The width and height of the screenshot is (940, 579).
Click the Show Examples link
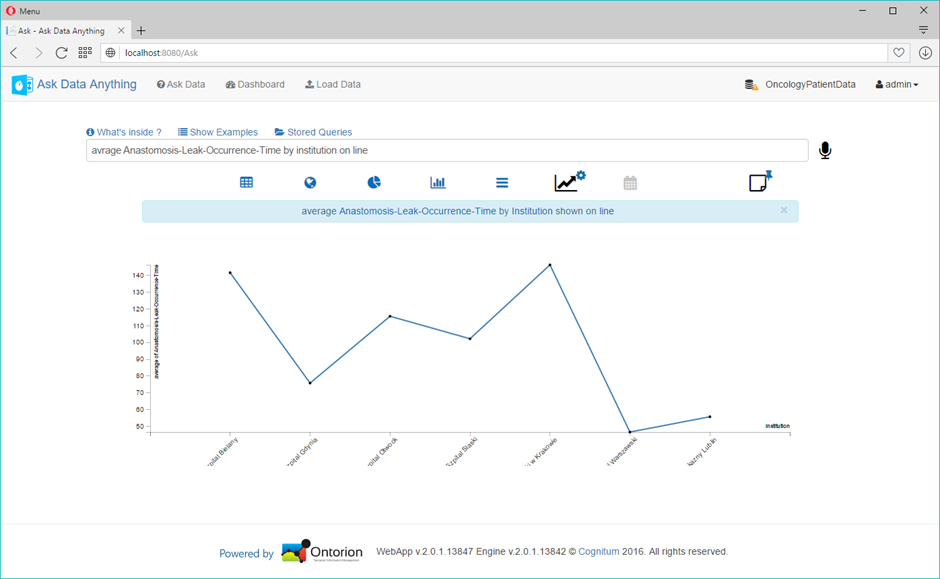pos(218,132)
